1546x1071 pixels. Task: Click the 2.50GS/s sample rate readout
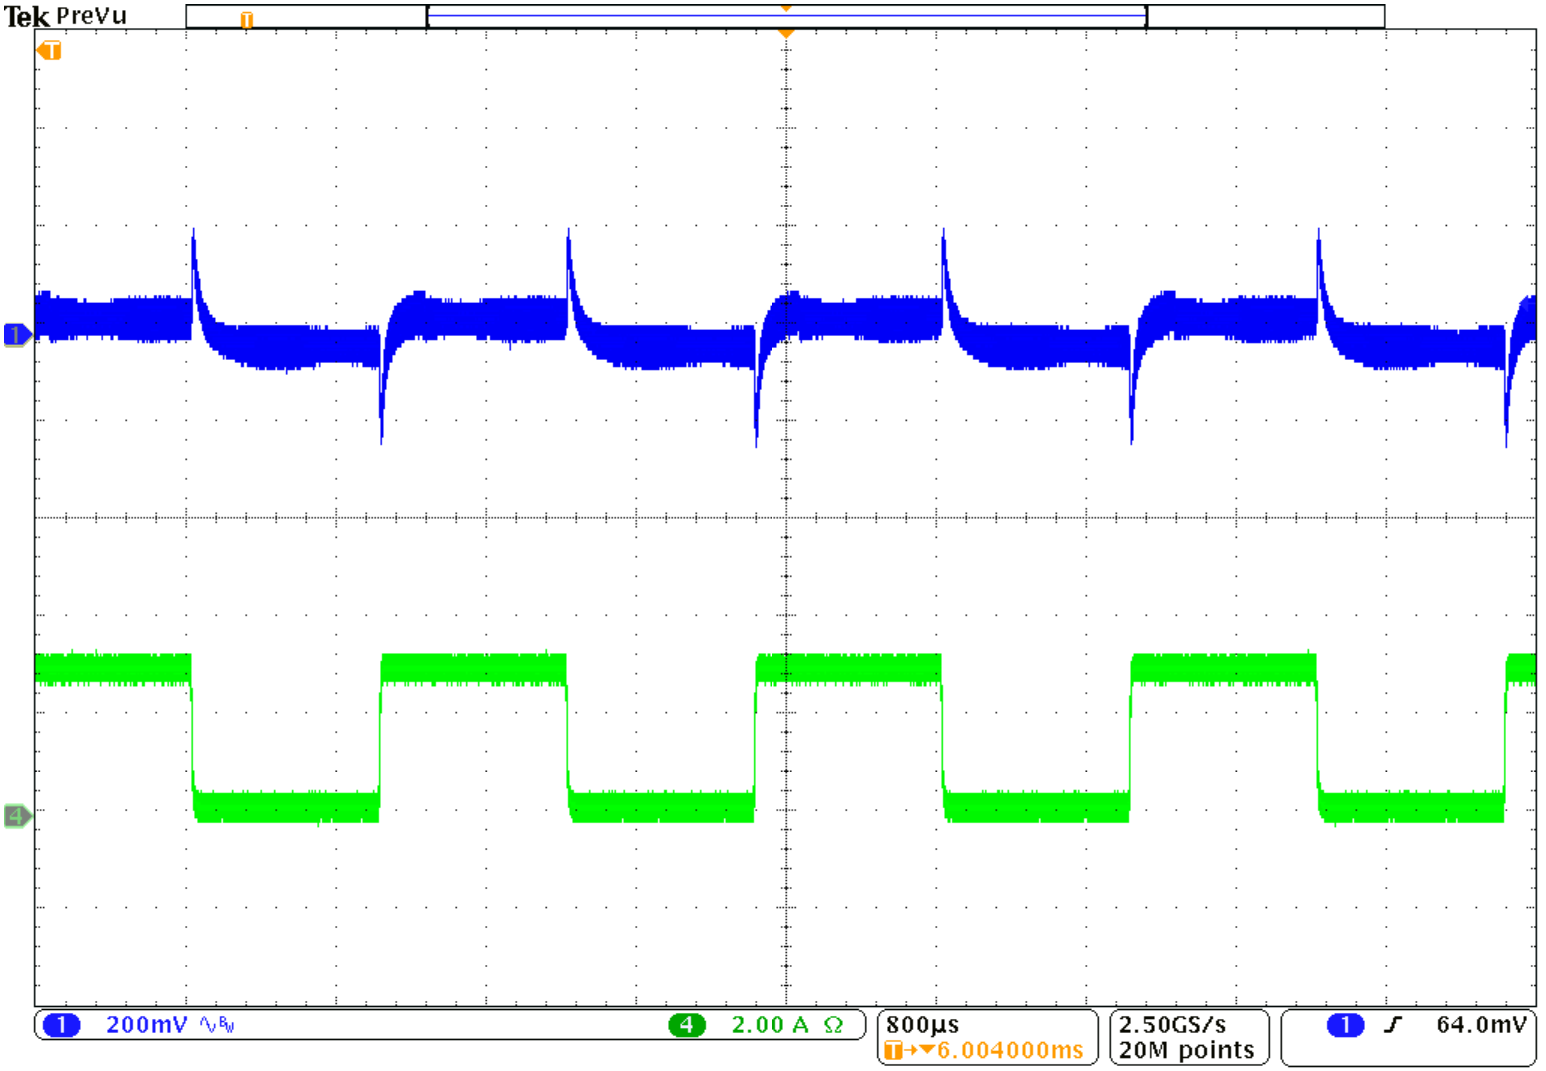click(x=1172, y=1025)
